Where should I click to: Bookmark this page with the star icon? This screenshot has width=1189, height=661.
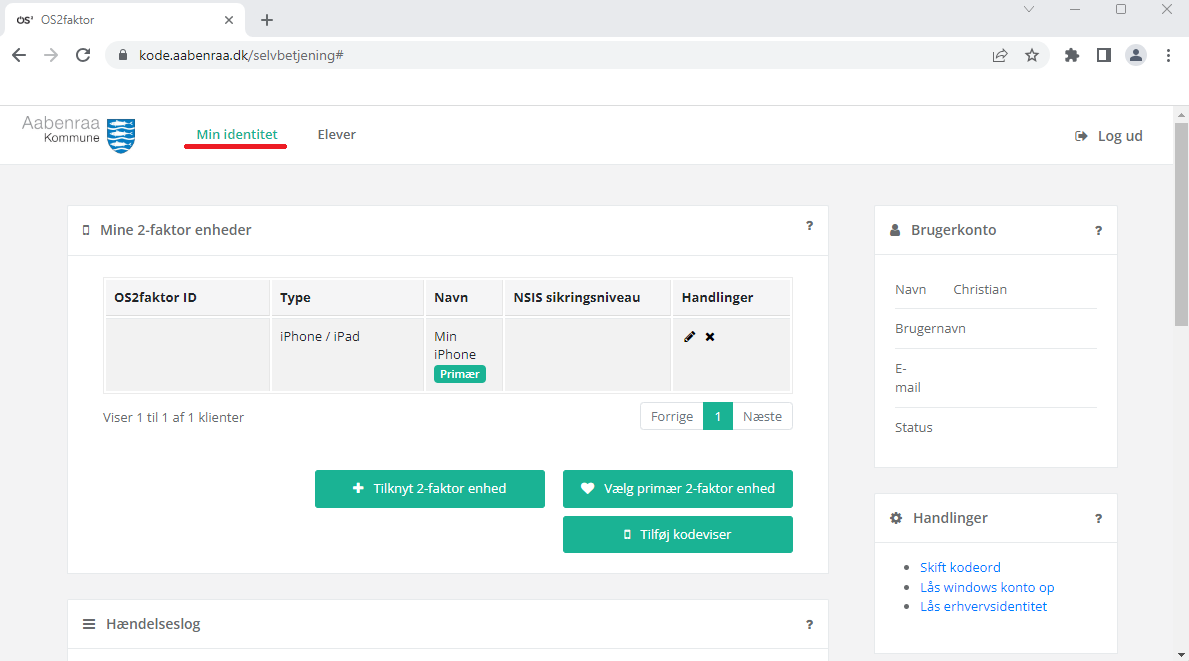click(1032, 55)
